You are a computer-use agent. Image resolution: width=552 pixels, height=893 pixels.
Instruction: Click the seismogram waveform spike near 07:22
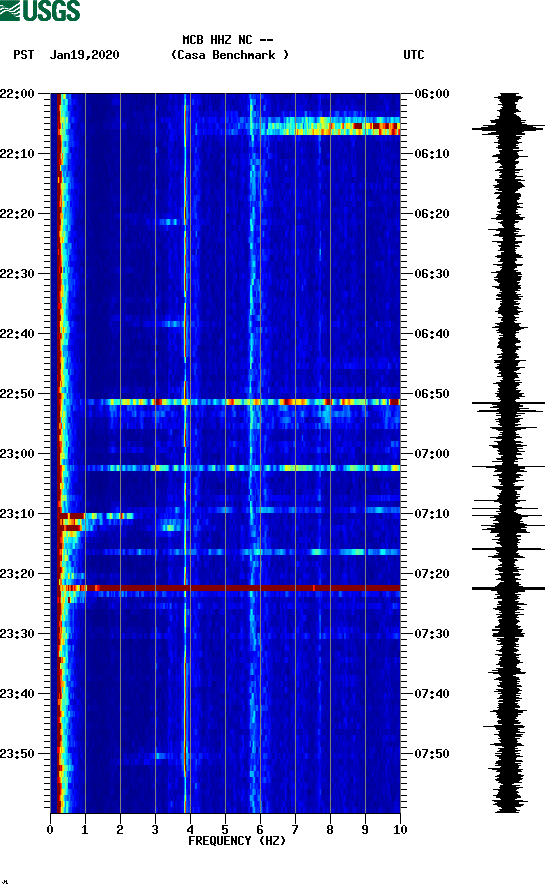pos(508,588)
